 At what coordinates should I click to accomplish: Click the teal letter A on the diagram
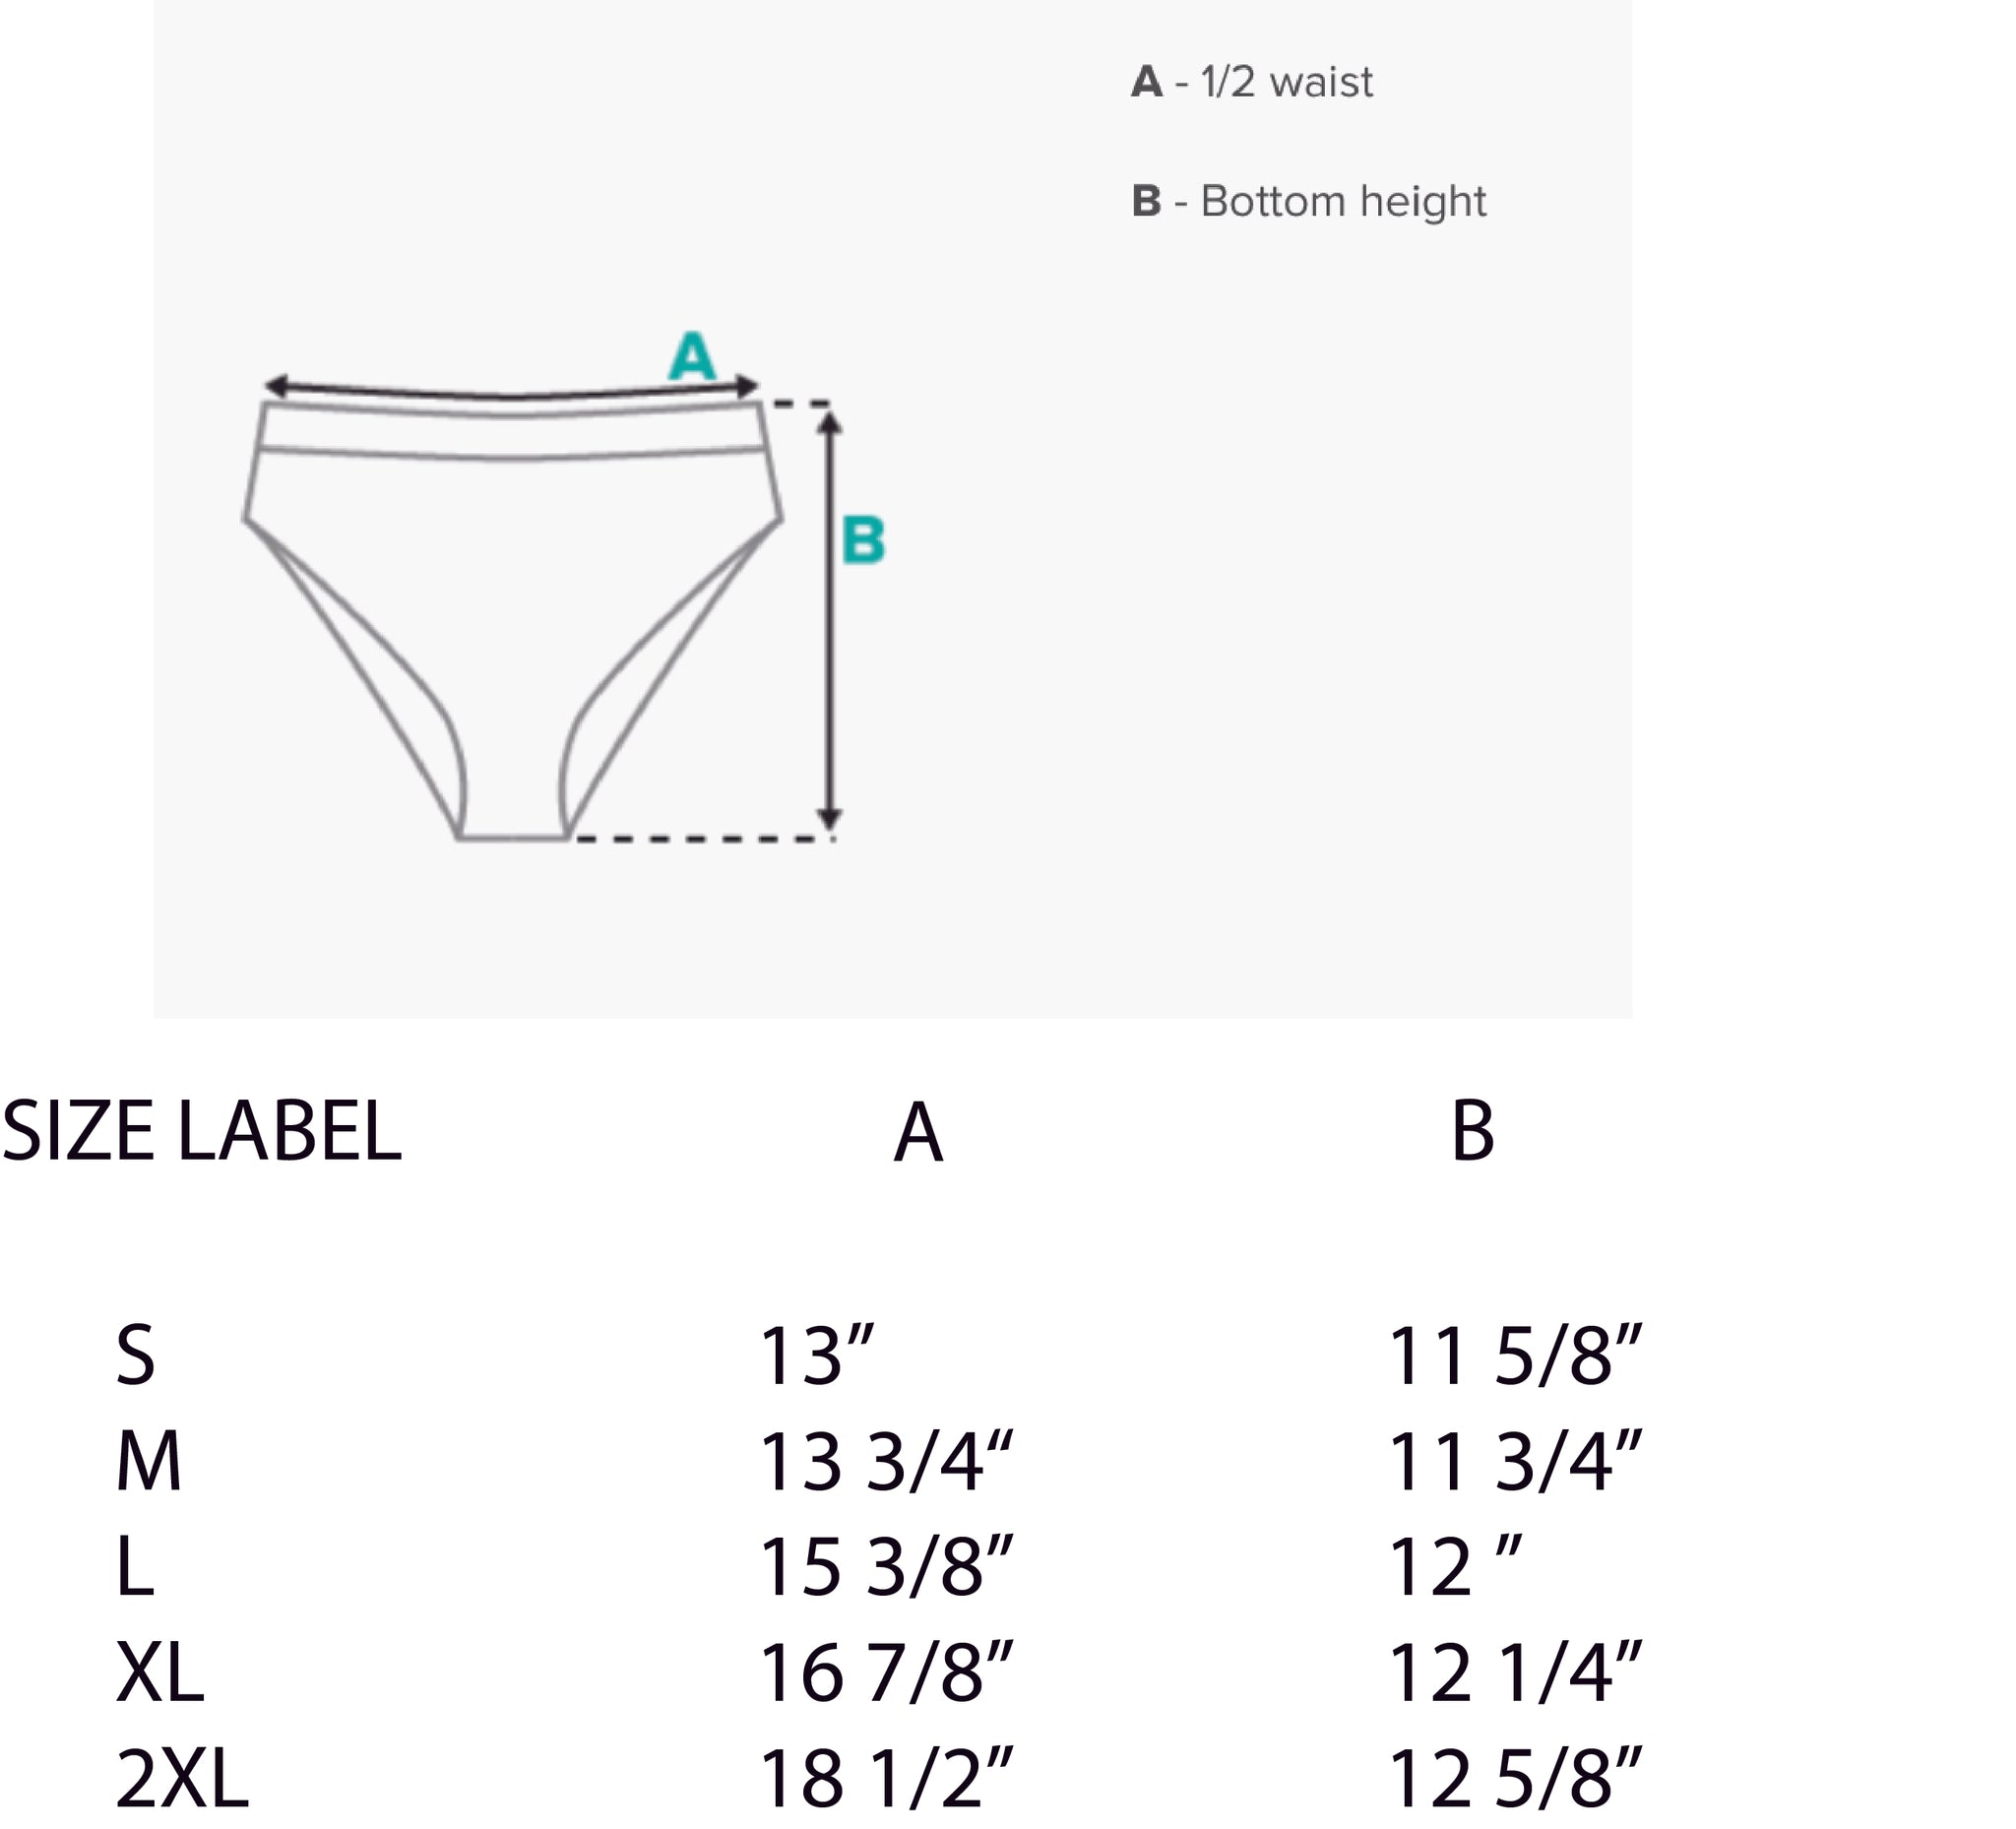tap(693, 357)
